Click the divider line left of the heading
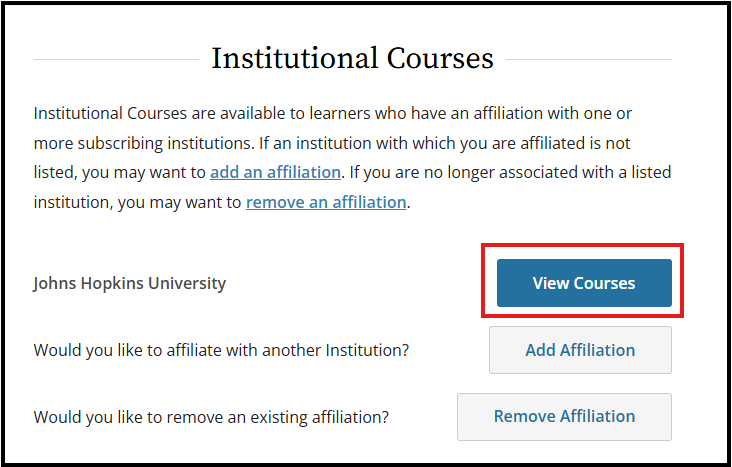Viewport: 732px width, 467px height. click(116, 59)
